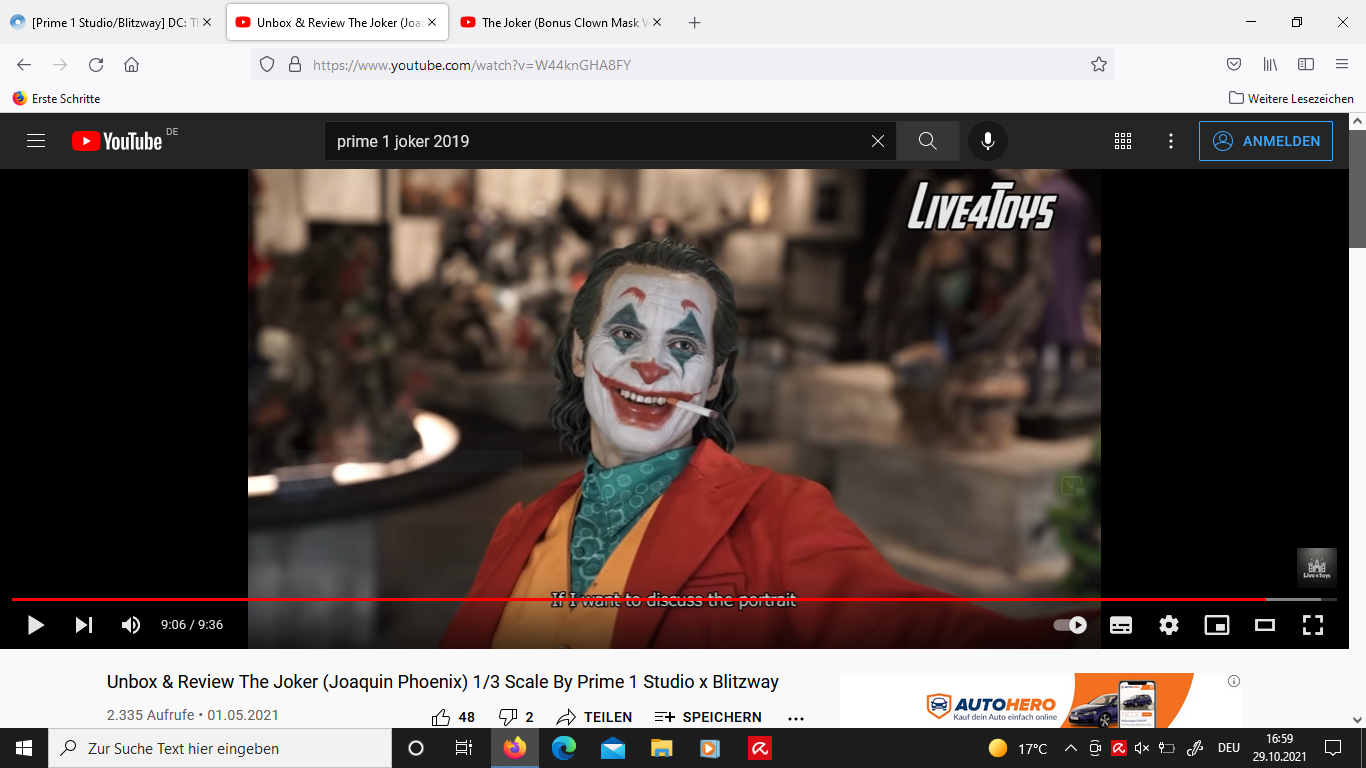Toggle the autoplay switch
This screenshot has width=1366, height=768.
(1070, 625)
